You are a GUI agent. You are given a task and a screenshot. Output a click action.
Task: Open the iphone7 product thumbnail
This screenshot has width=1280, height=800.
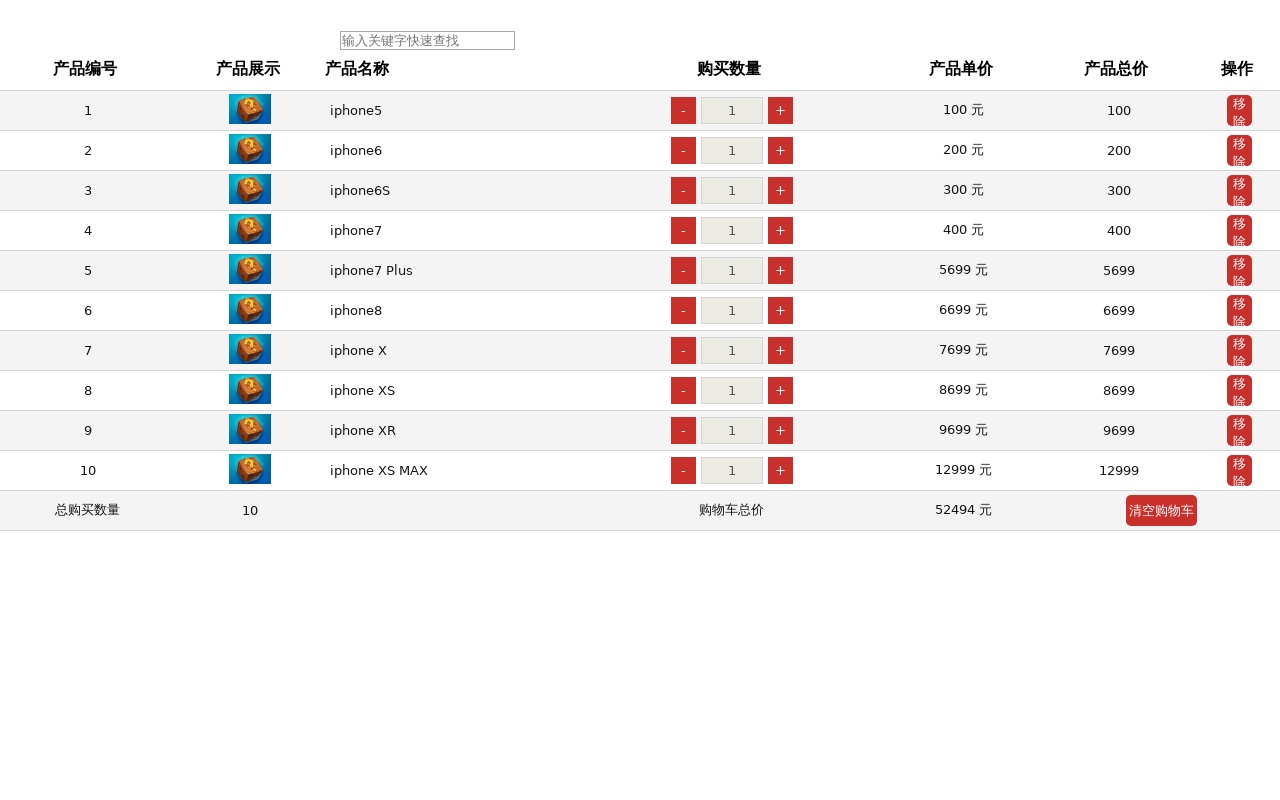pos(250,229)
